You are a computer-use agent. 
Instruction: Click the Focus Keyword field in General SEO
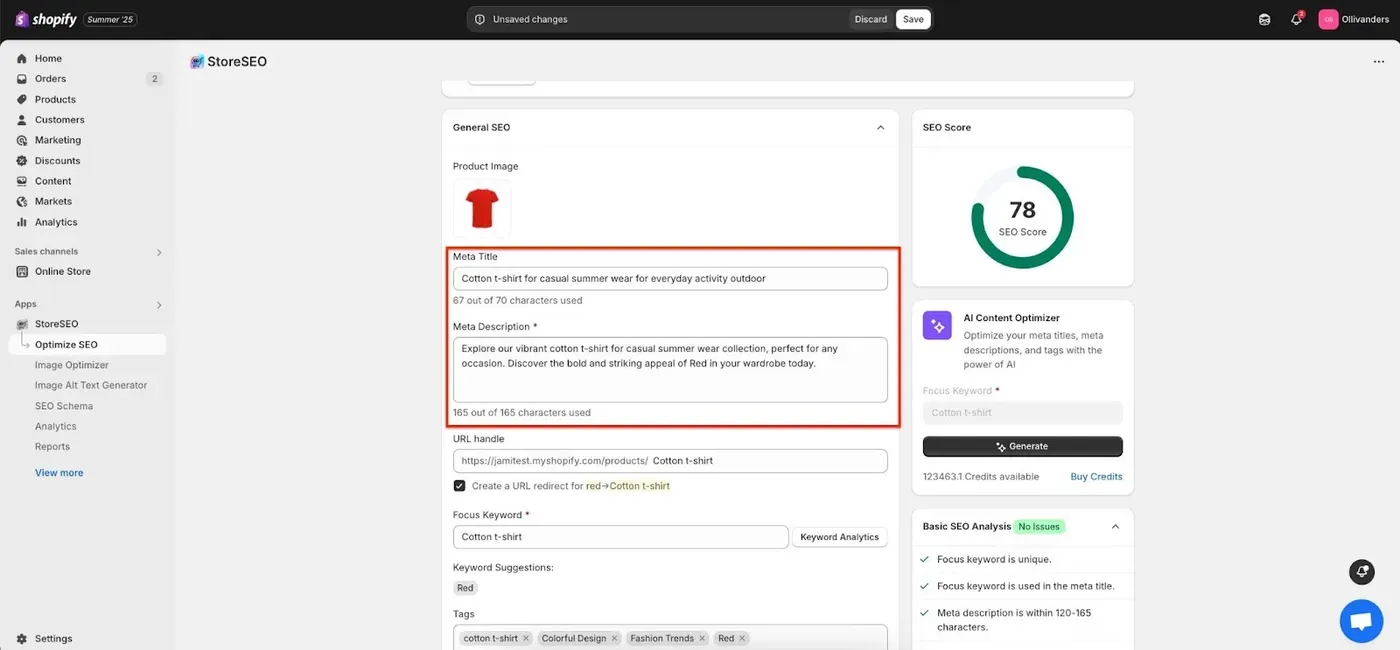coord(620,537)
